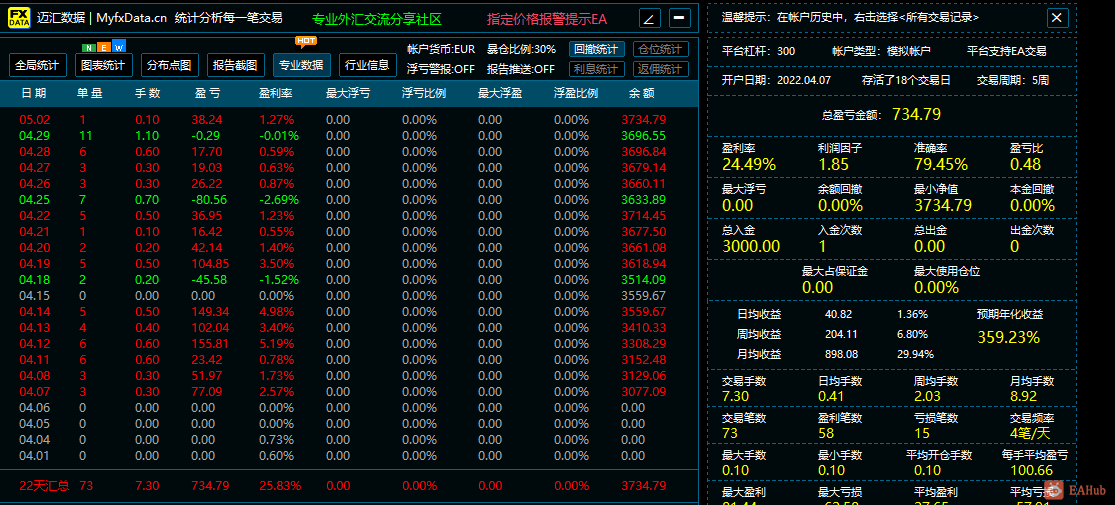
Task: Click the 平台杠杆 300 label
Action: pyautogui.click(x=758, y=51)
